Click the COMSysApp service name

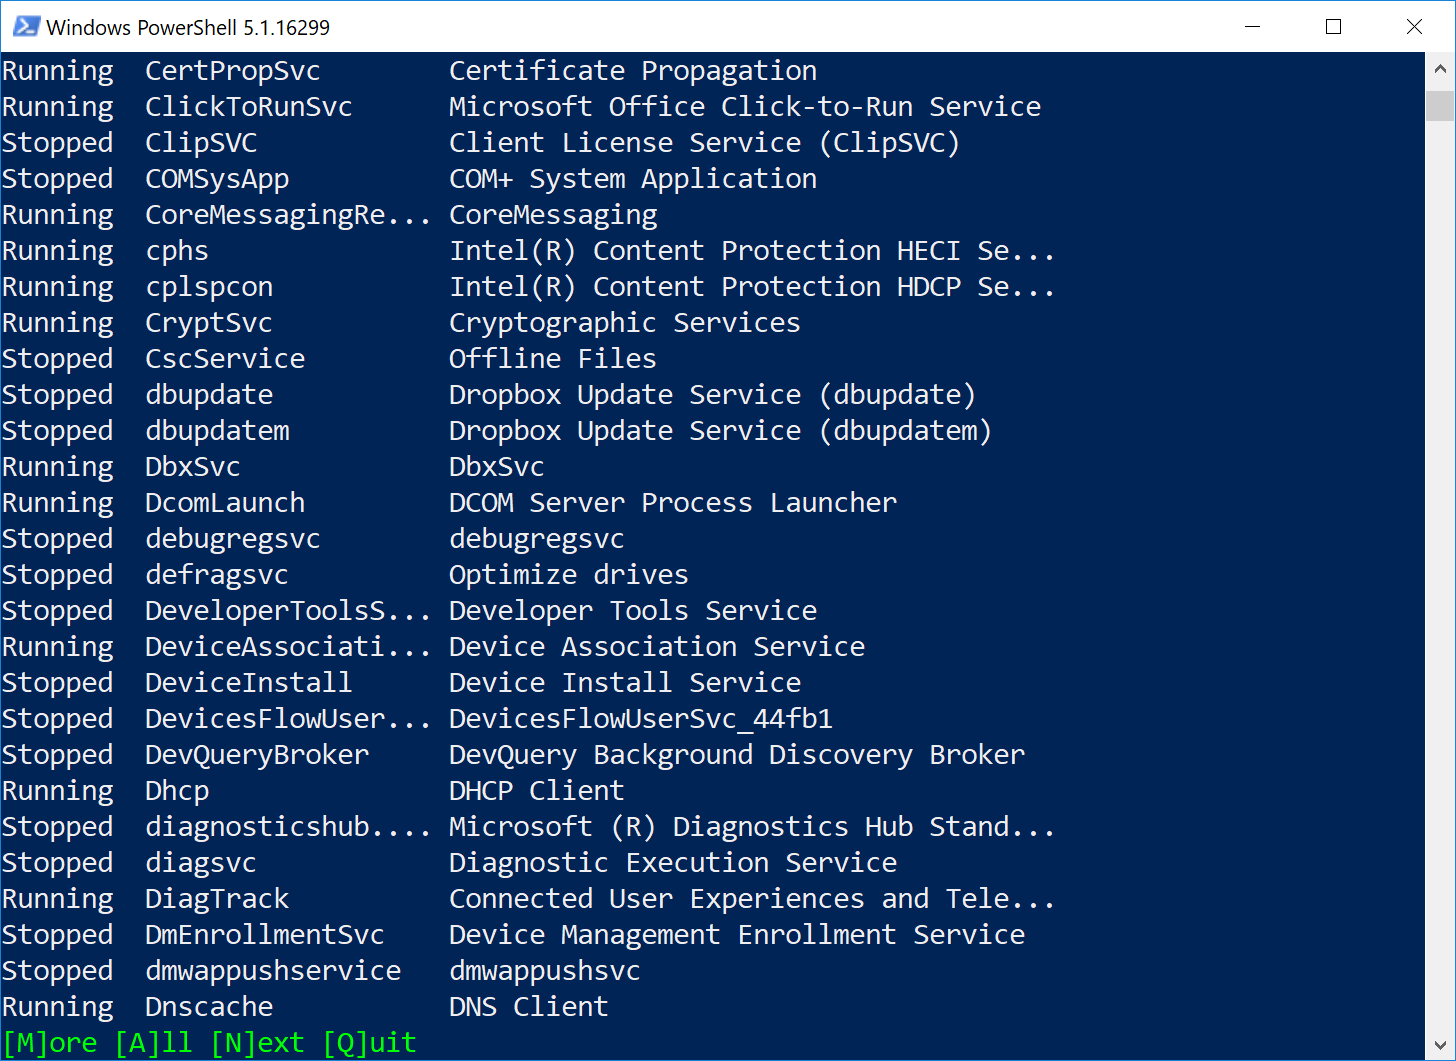[217, 179]
